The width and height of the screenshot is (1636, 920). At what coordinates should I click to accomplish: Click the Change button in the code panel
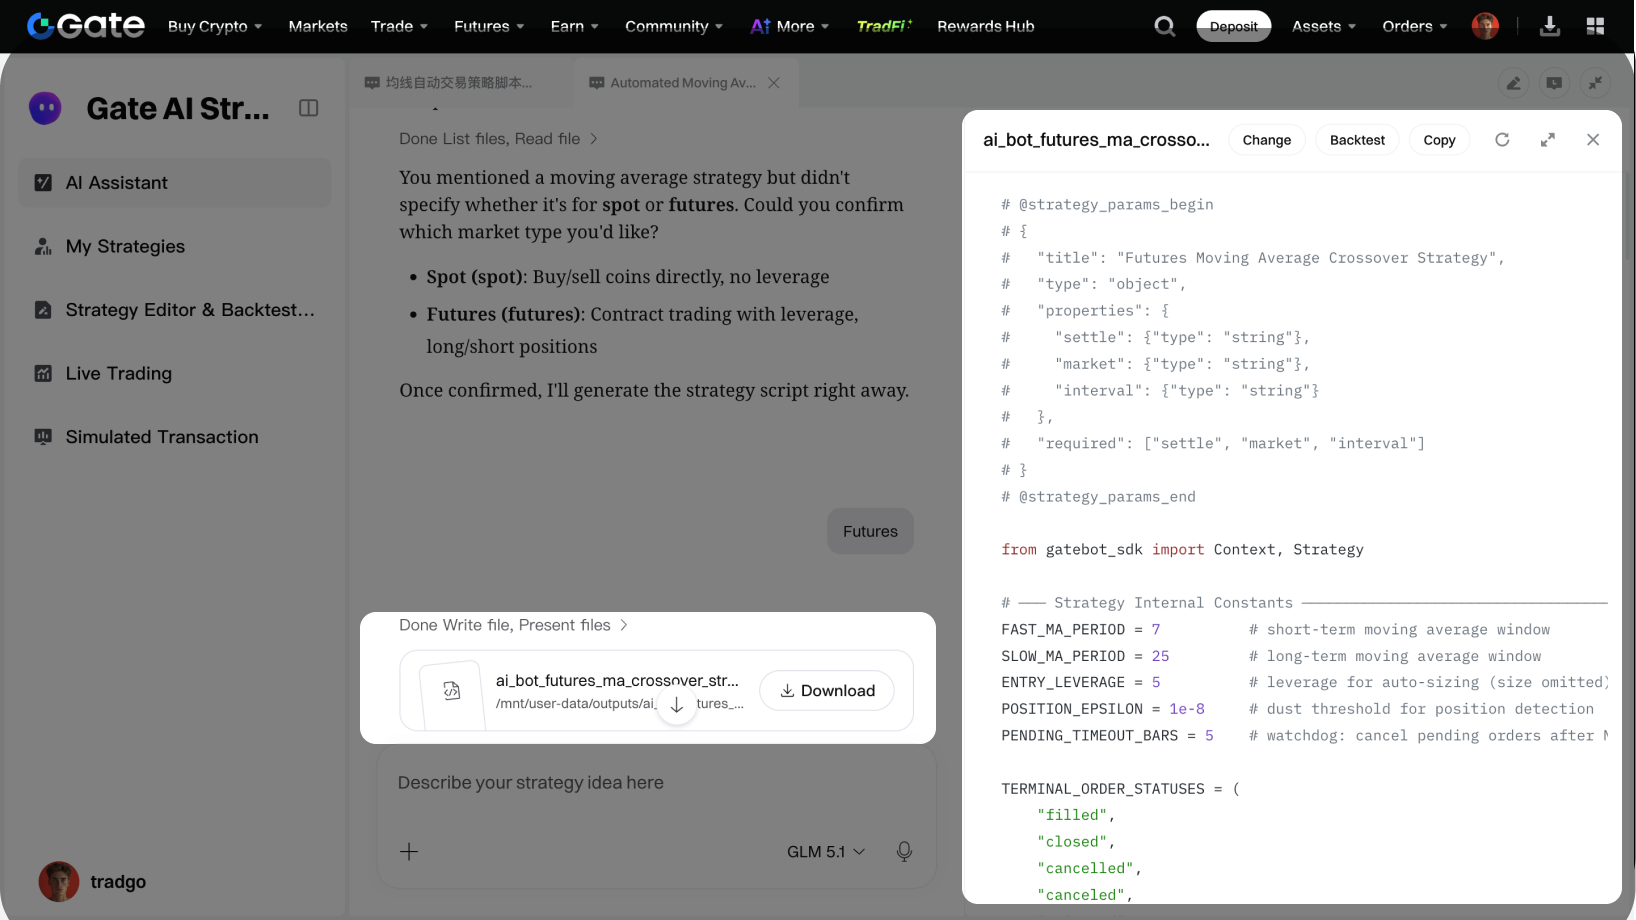click(1267, 140)
